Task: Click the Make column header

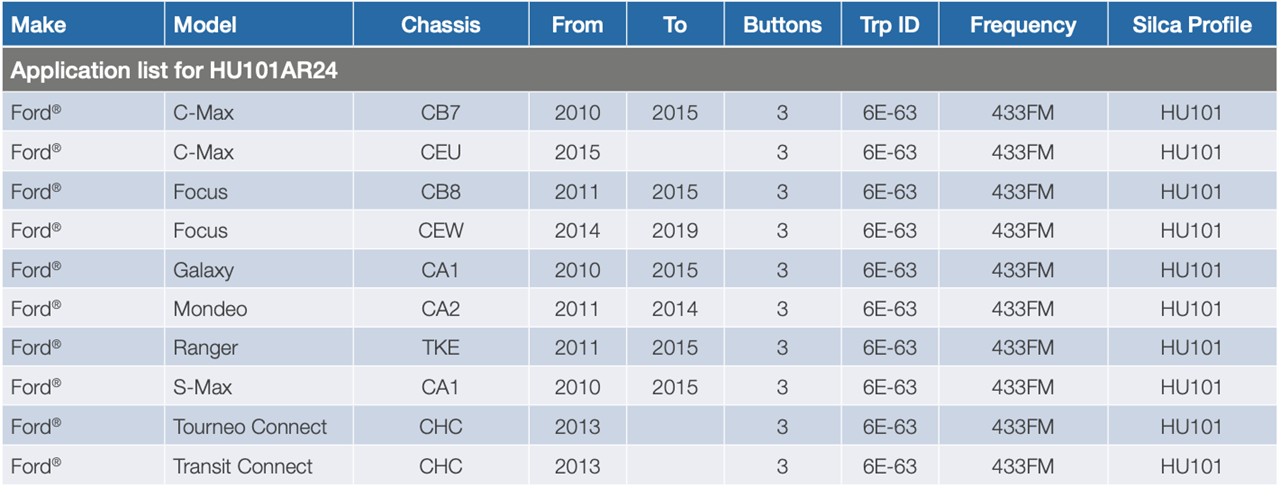Action: pos(82,24)
